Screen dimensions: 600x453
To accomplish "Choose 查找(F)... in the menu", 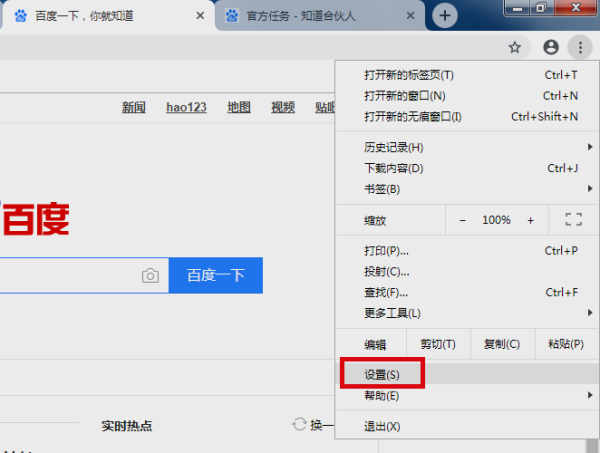I will (467, 293).
